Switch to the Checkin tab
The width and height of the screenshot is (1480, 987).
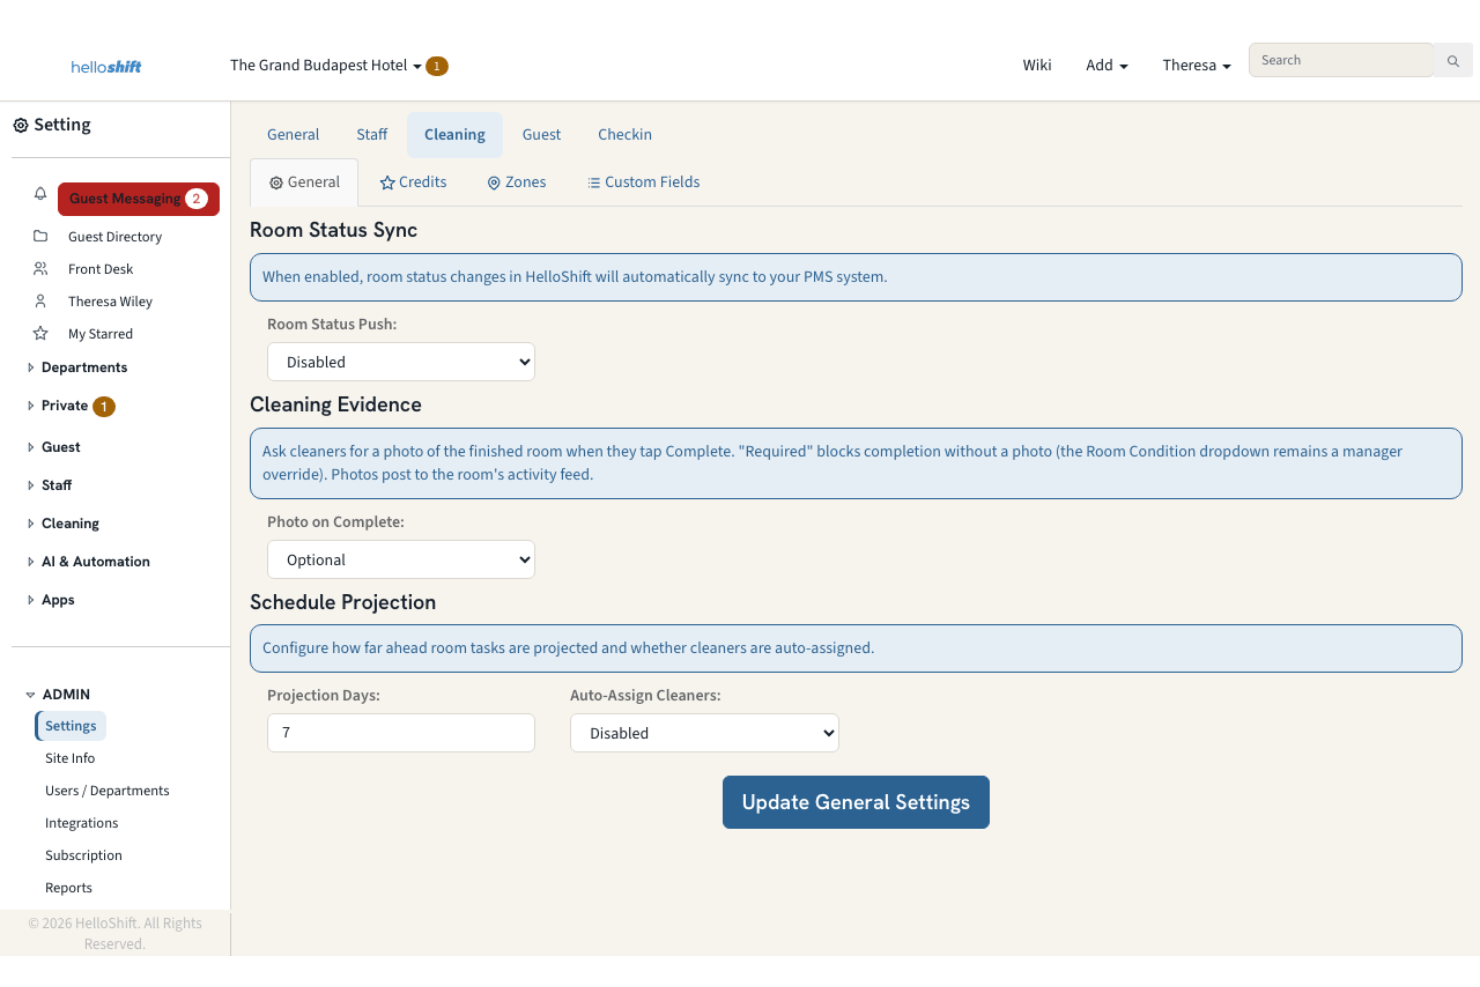(625, 135)
